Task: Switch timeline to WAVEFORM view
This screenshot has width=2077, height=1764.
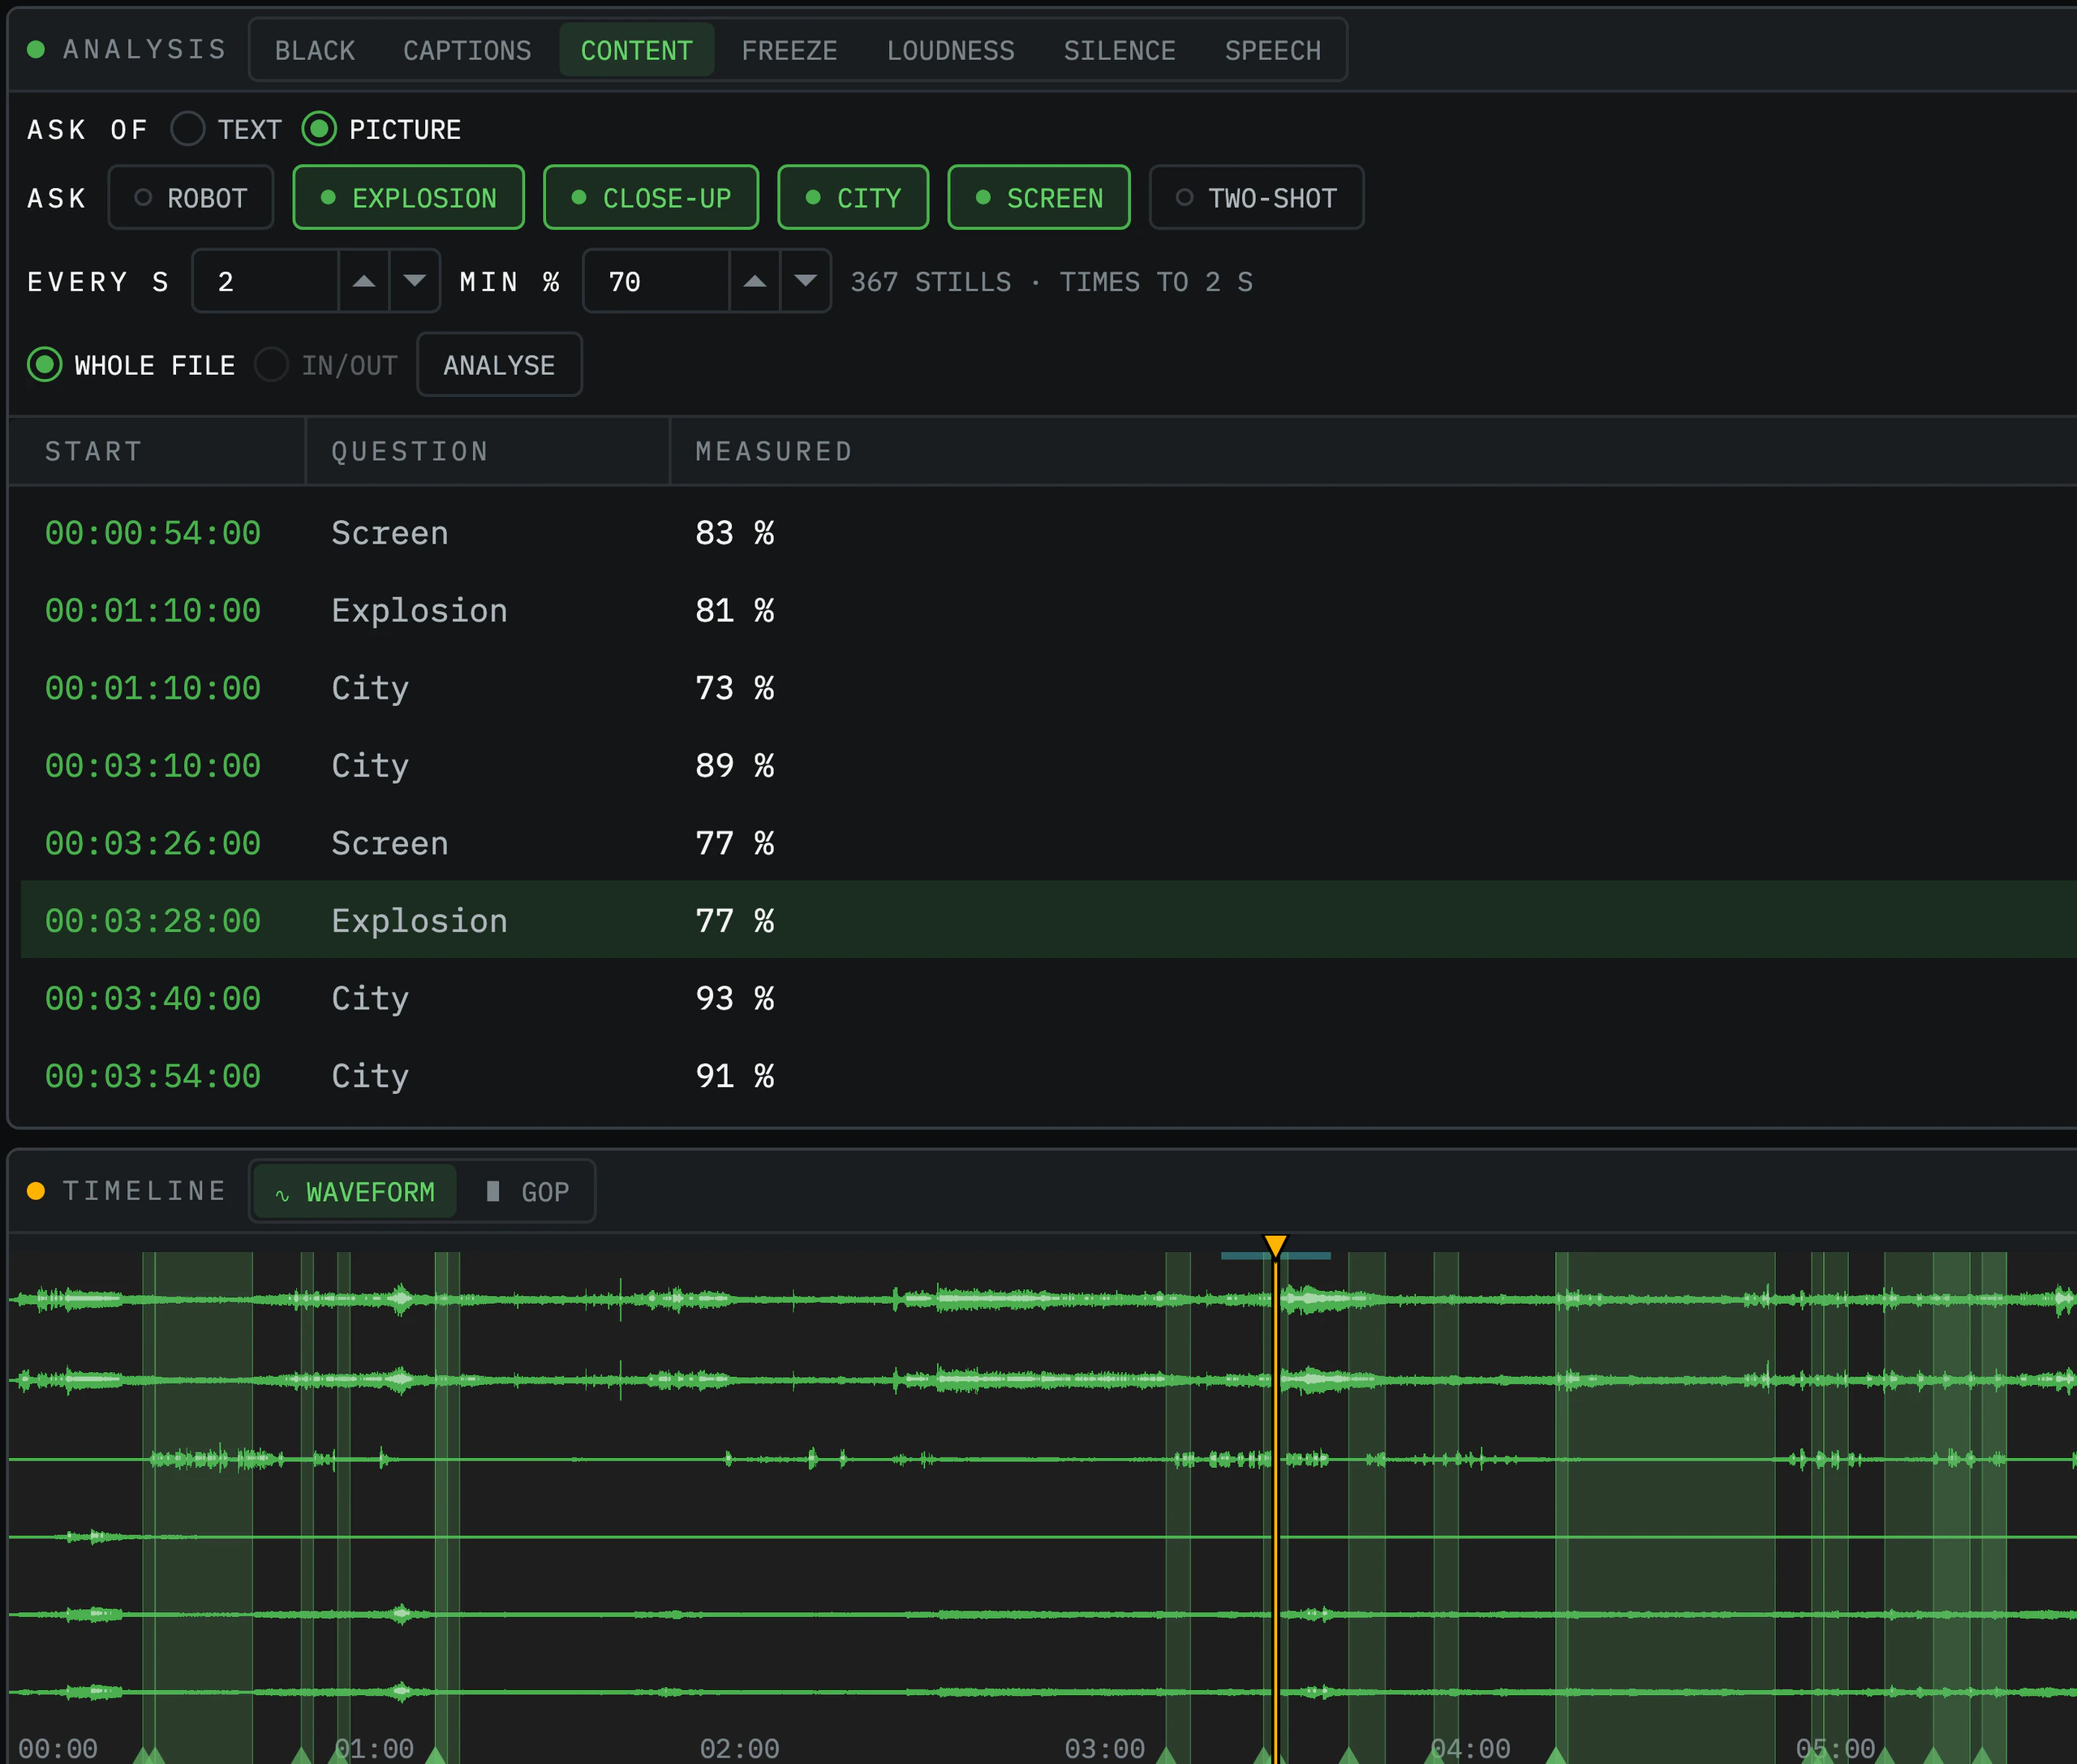Action: 355,1192
